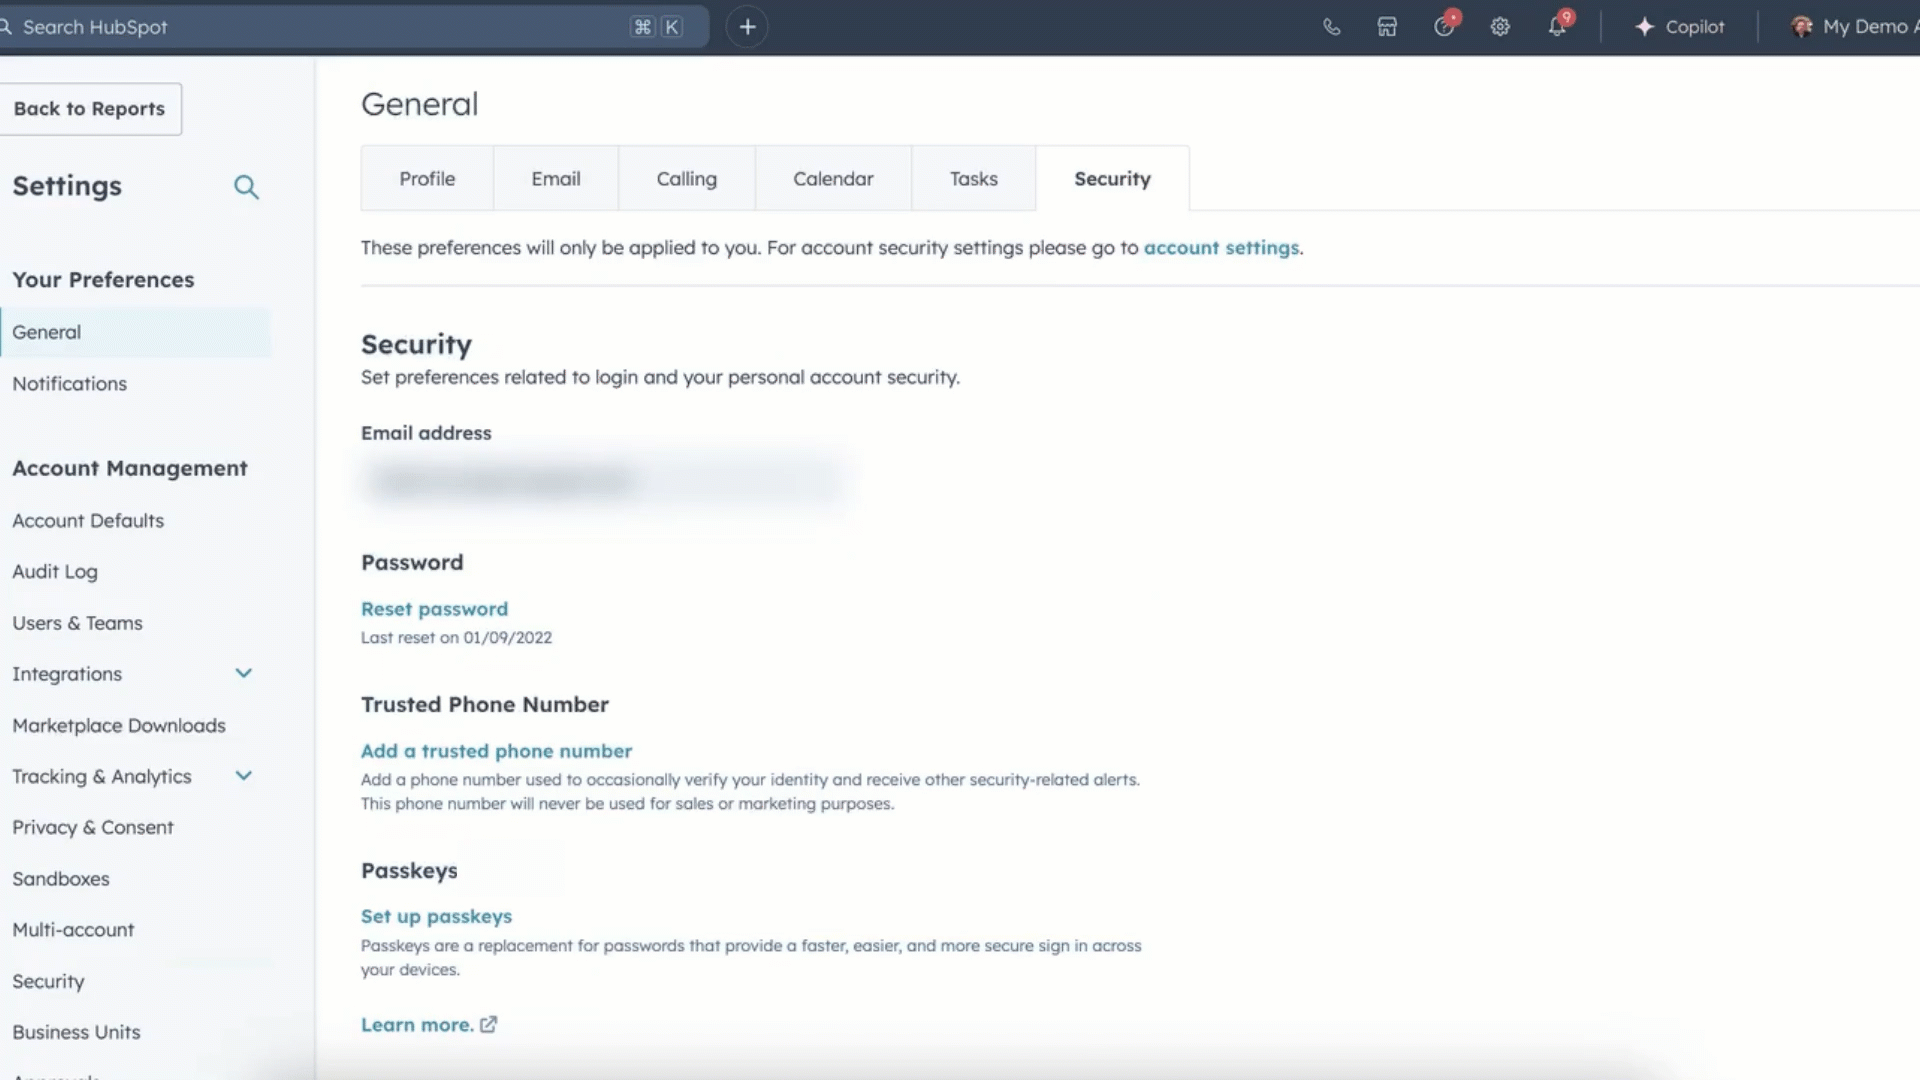Click the Reset password link
The width and height of the screenshot is (1920, 1080).
point(434,608)
